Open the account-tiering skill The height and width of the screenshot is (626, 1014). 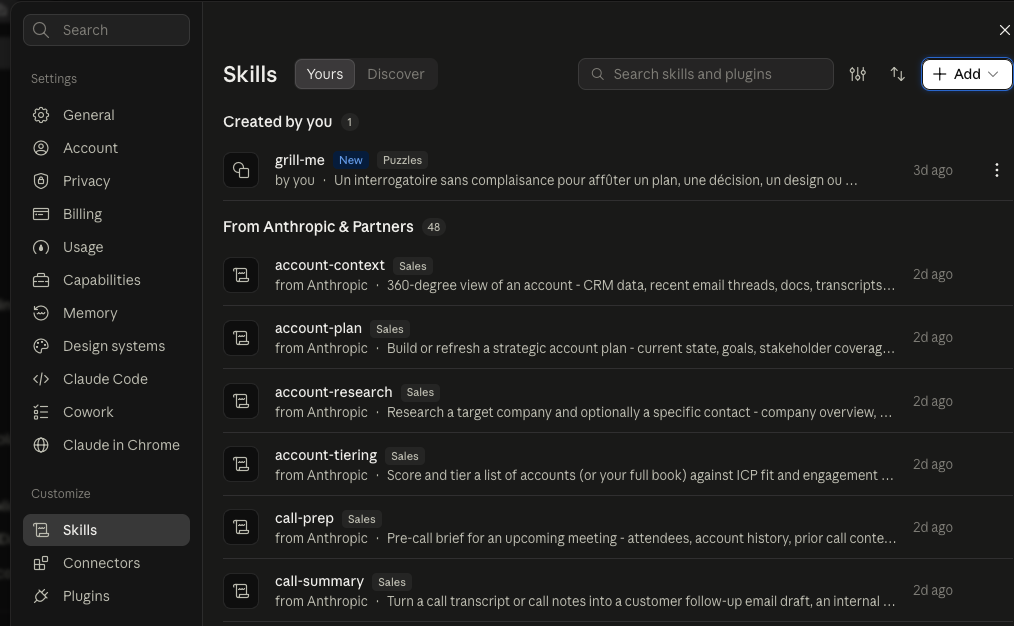pyautogui.click(x=618, y=464)
